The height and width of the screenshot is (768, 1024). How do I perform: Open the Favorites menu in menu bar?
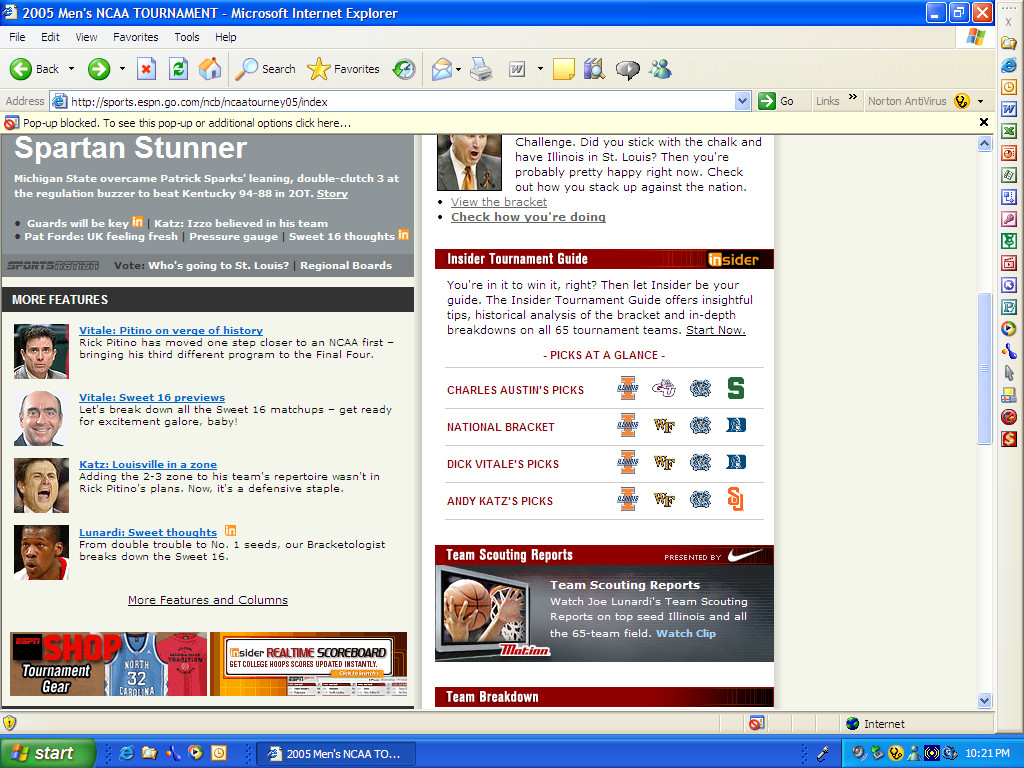click(x=135, y=37)
